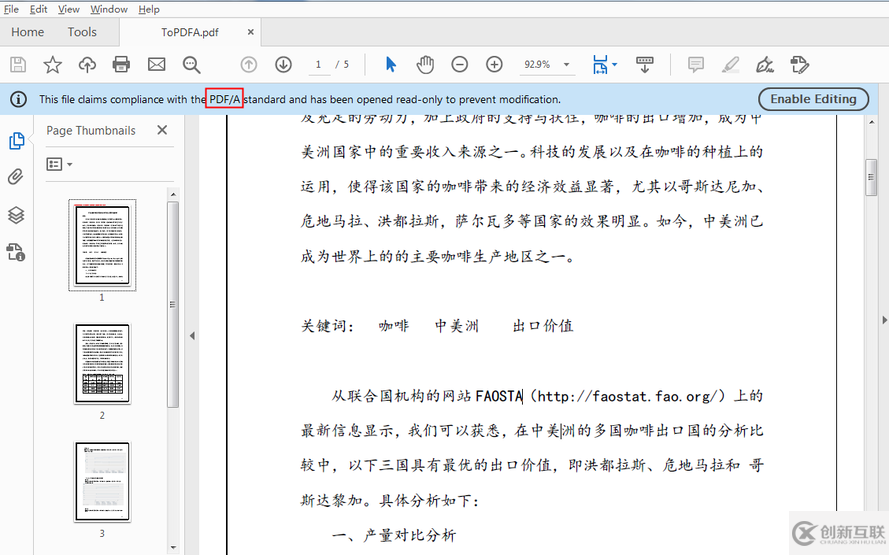Click the http://faostat.fao.org/ URL text
Viewport: 889px width, 555px height.
click(x=628, y=396)
